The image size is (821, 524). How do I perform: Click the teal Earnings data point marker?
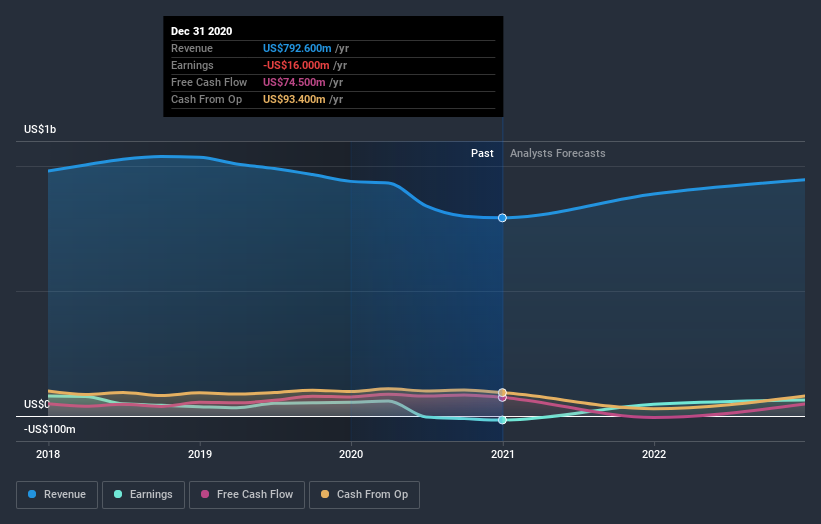pos(502,420)
